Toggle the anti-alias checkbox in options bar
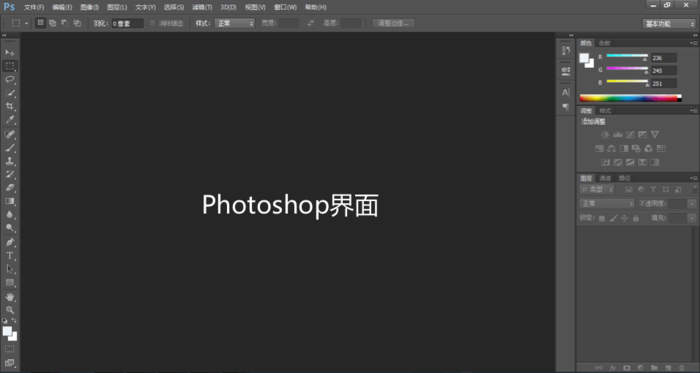This screenshot has width=700, height=373. tap(152, 23)
